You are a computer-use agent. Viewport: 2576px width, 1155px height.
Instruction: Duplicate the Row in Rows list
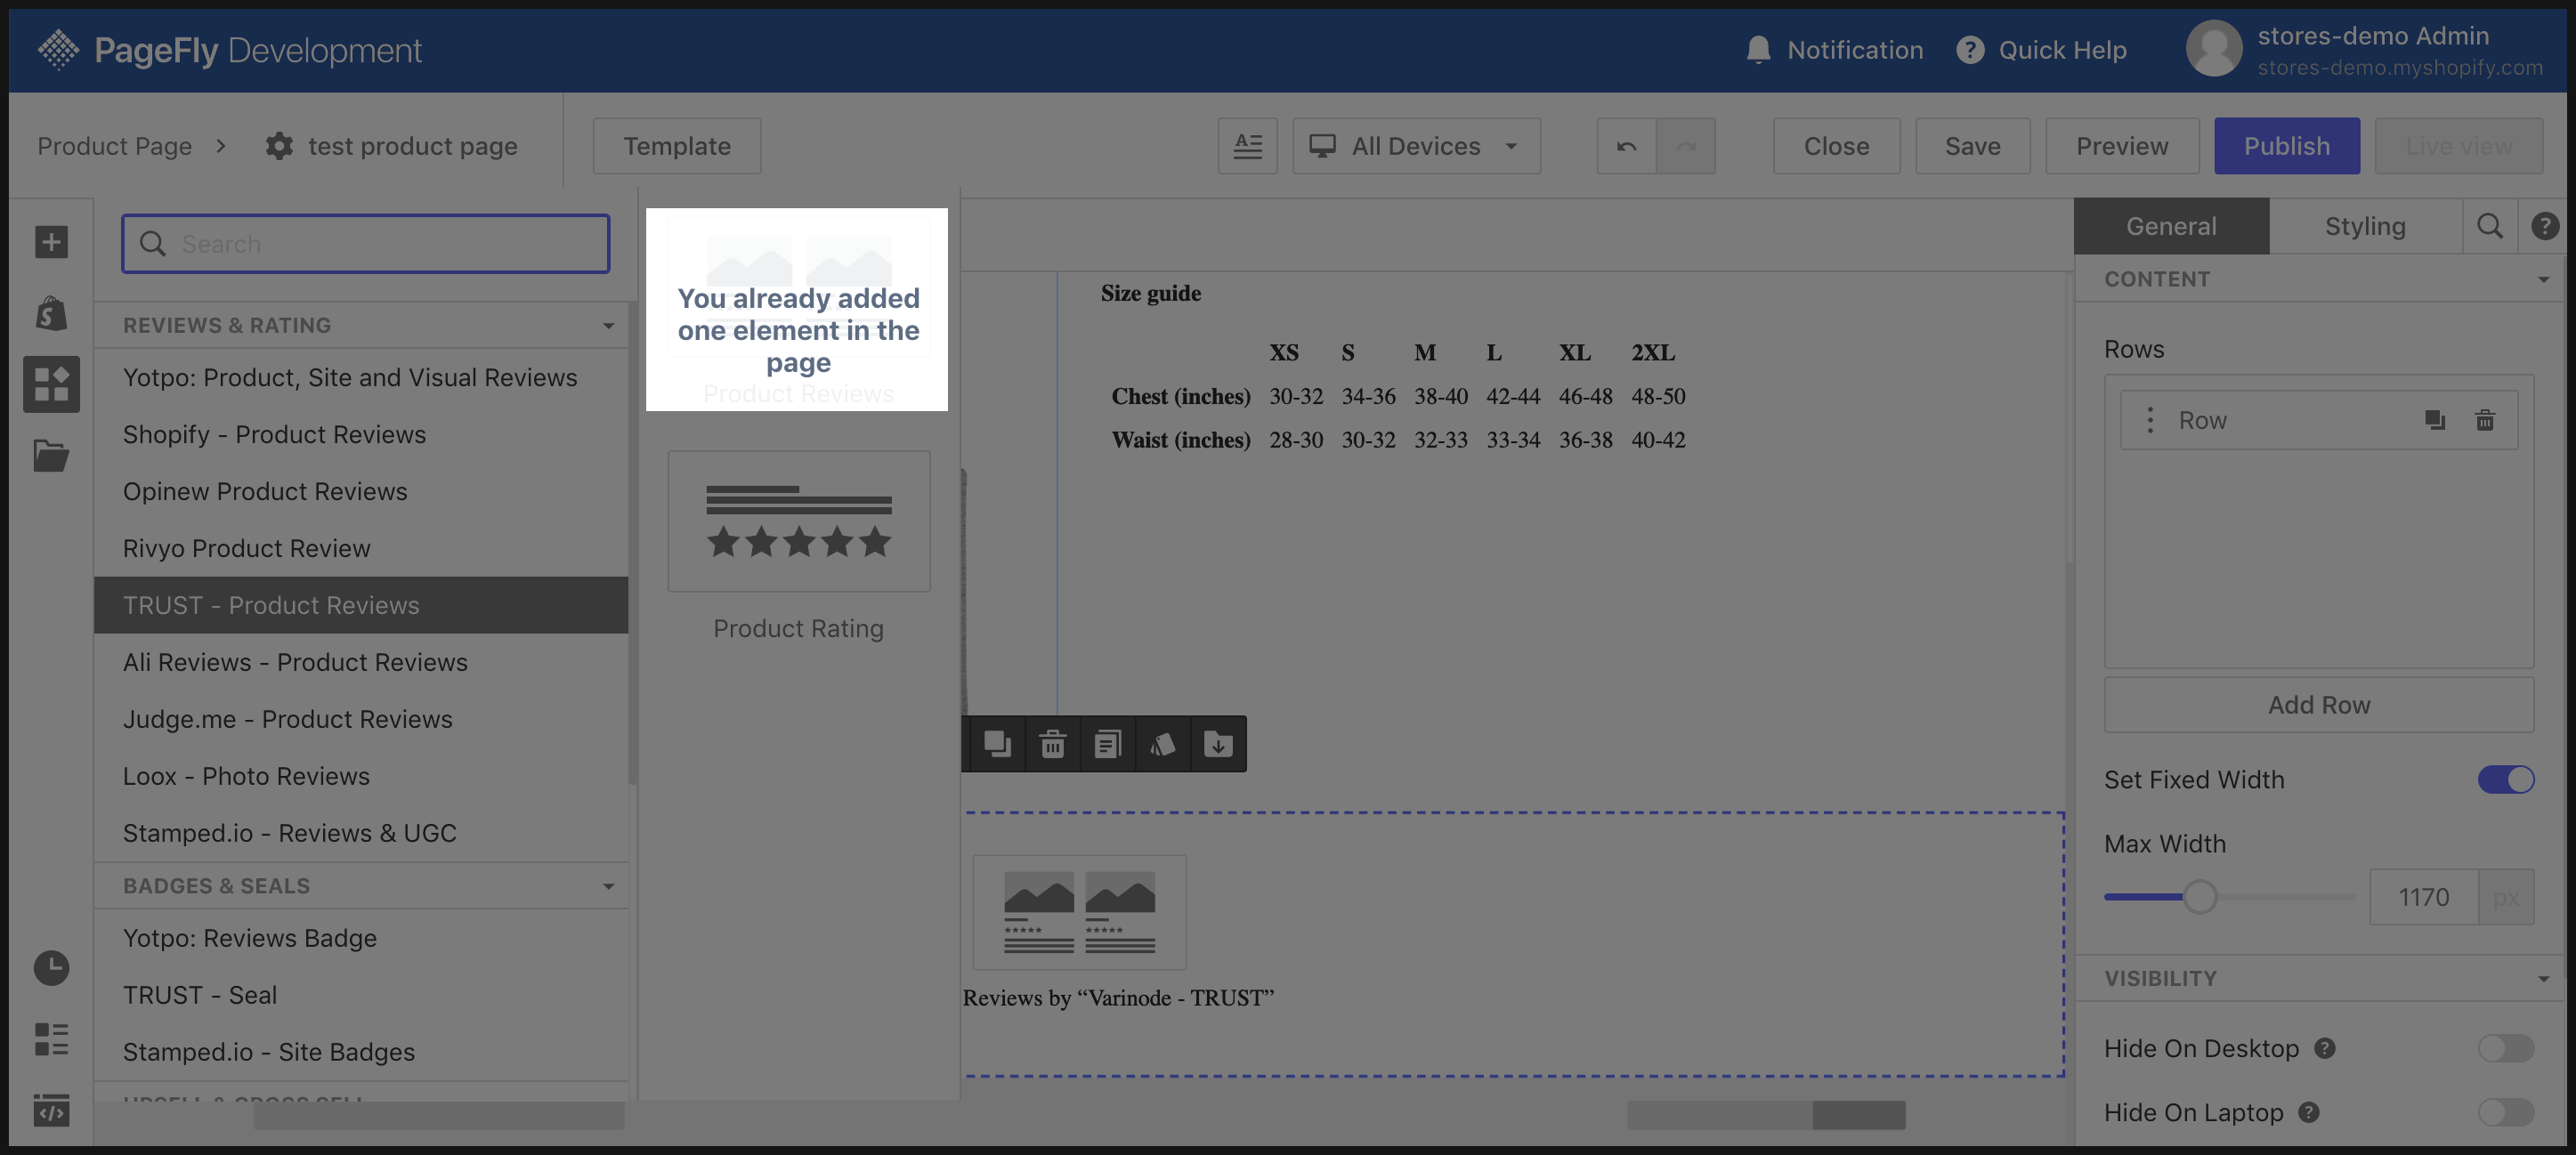pyautogui.click(x=2435, y=420)
